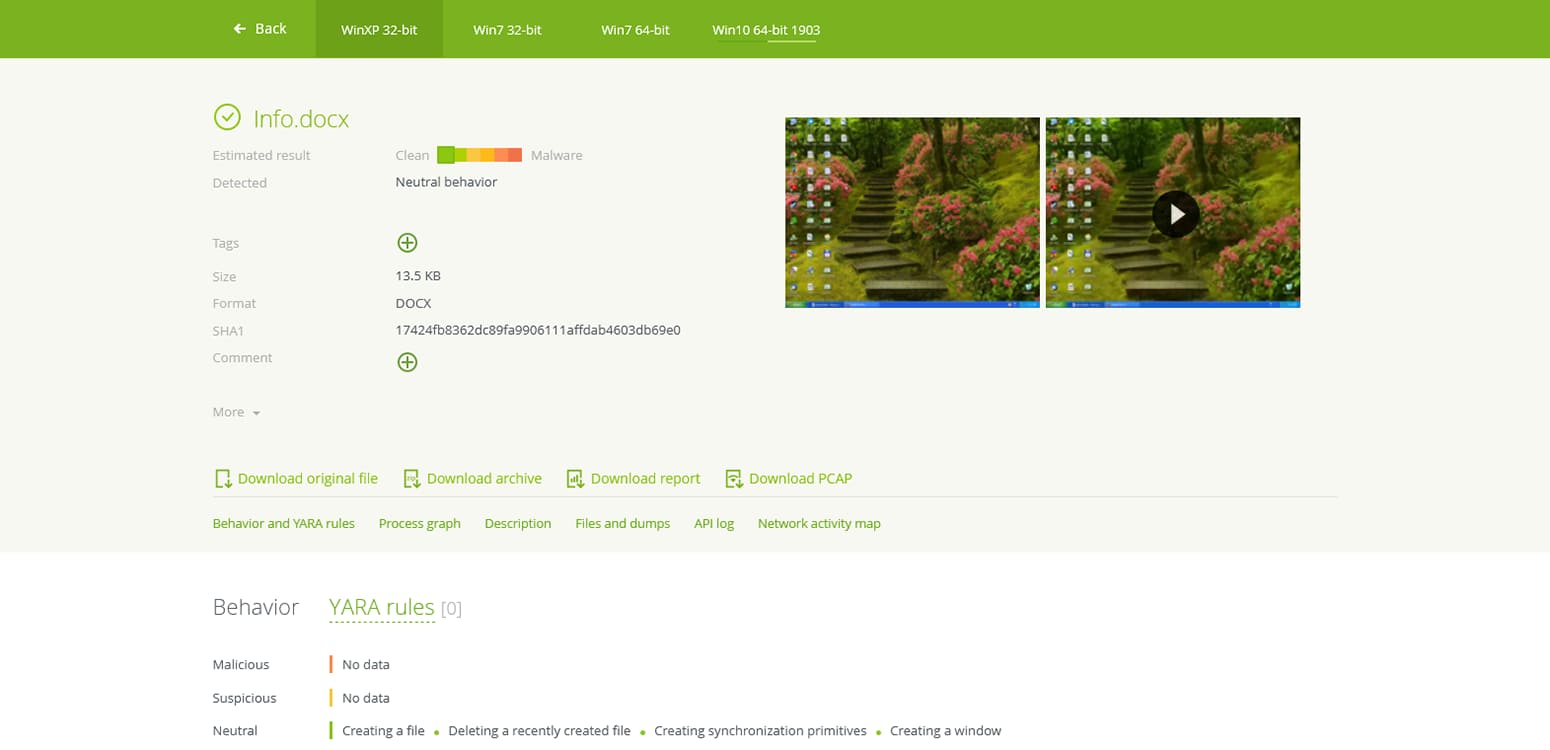Open the Network activity map link

(x=819, y=523)
